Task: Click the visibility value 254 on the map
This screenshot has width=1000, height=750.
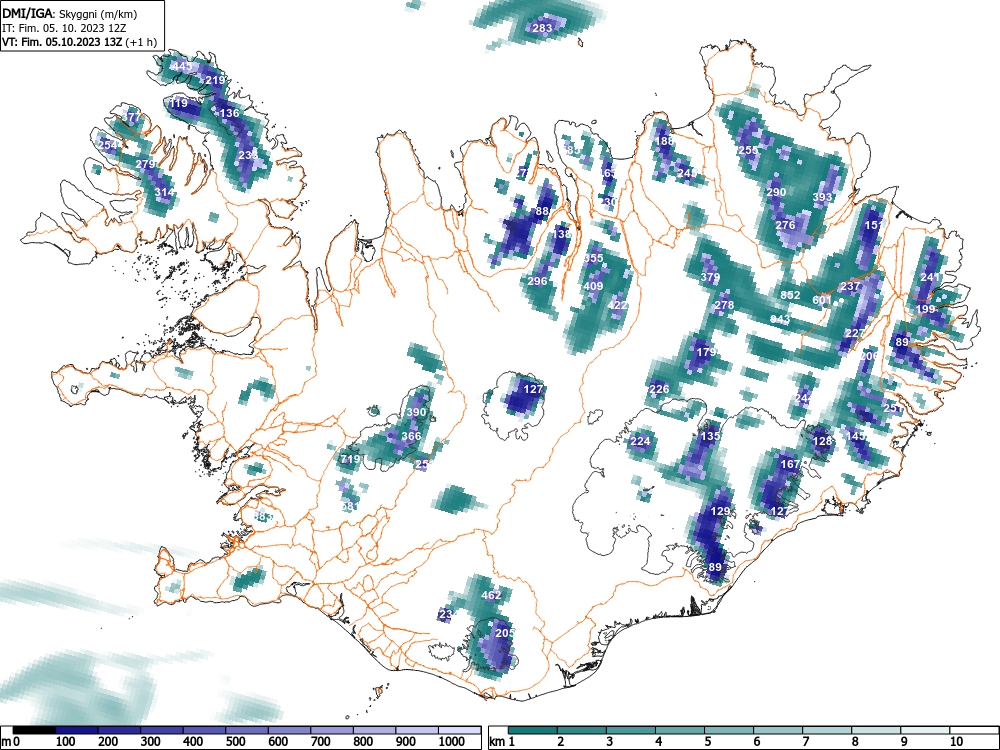Action: coord(108,145)
